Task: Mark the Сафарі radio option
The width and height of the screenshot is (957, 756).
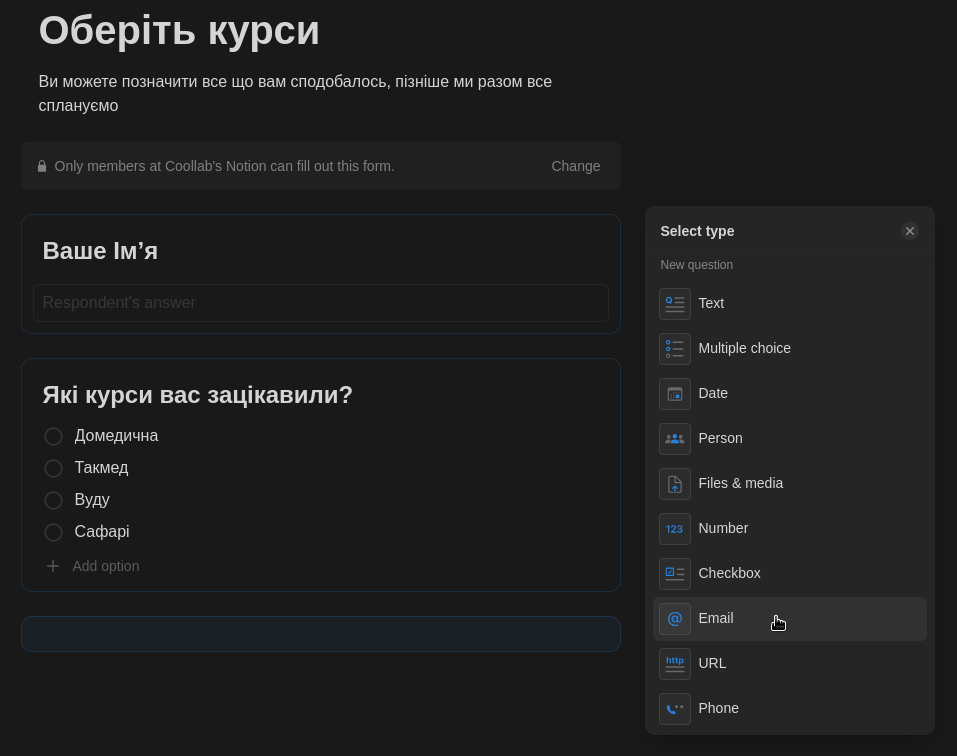Action: point(54,533)
